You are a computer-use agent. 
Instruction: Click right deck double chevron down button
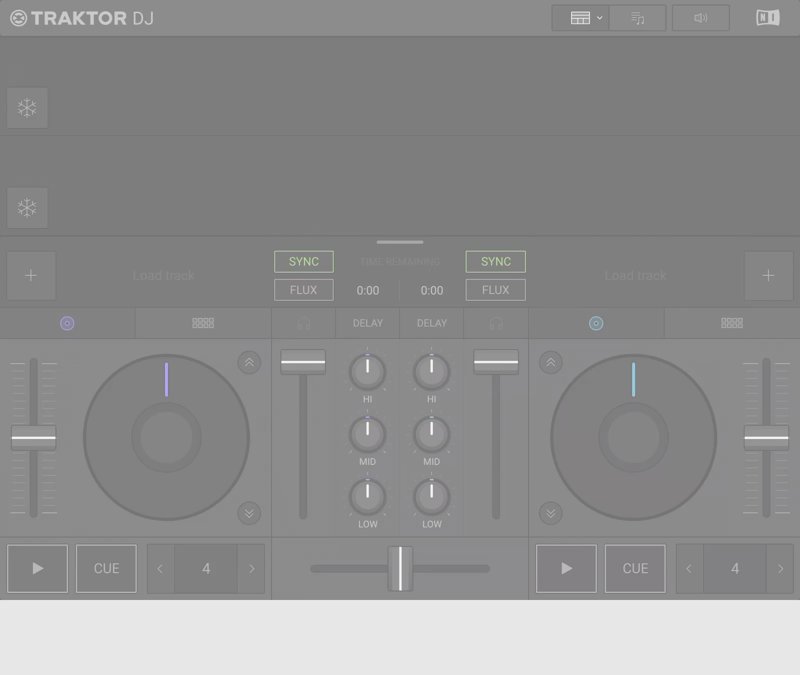[x=550, y=514]
